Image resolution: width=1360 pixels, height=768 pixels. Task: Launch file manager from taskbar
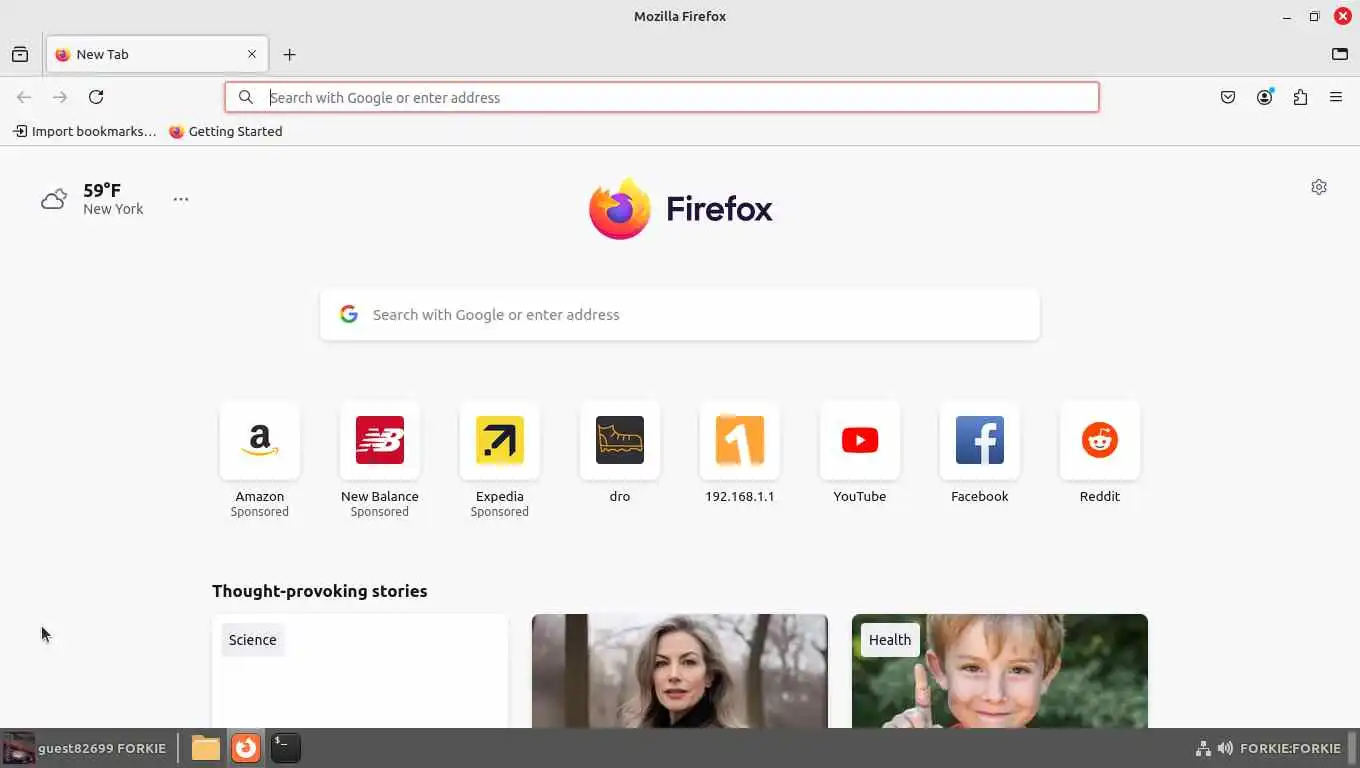pos(206,748)
